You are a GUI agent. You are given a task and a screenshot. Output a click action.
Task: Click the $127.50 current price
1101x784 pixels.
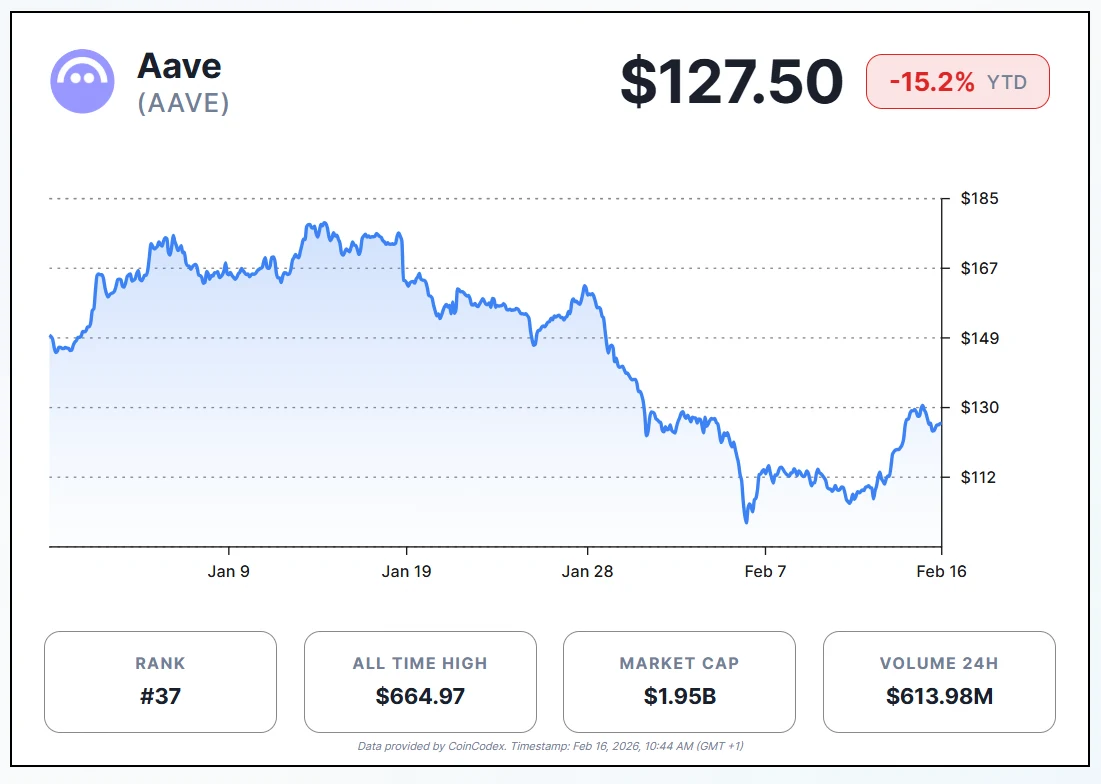pos(731,82)
